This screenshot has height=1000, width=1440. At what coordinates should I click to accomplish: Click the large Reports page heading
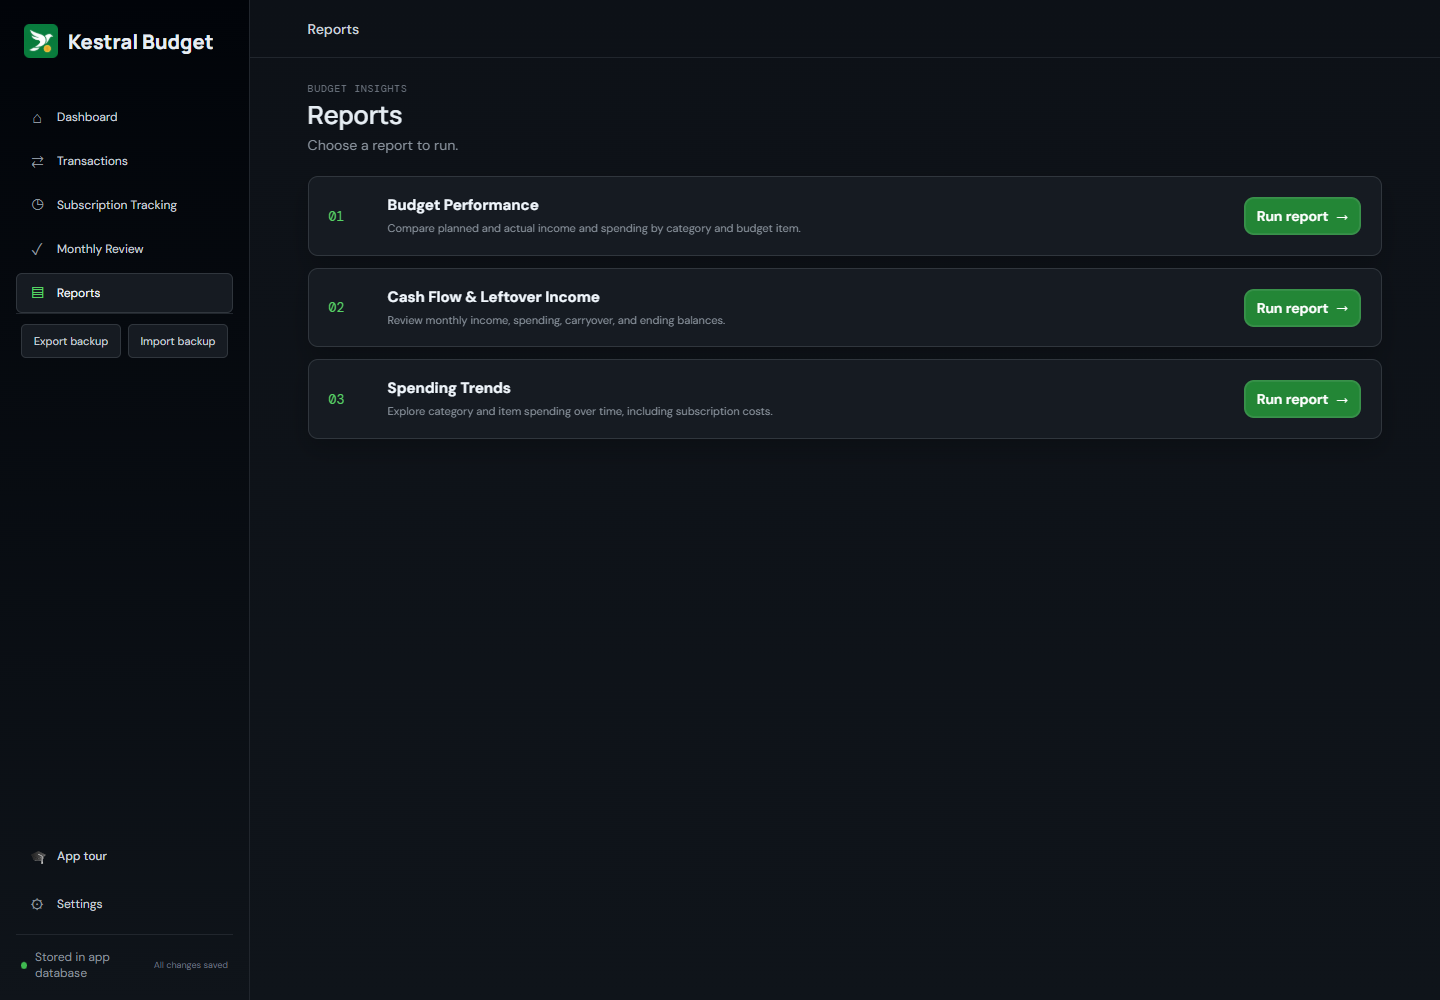coord(355,116)
